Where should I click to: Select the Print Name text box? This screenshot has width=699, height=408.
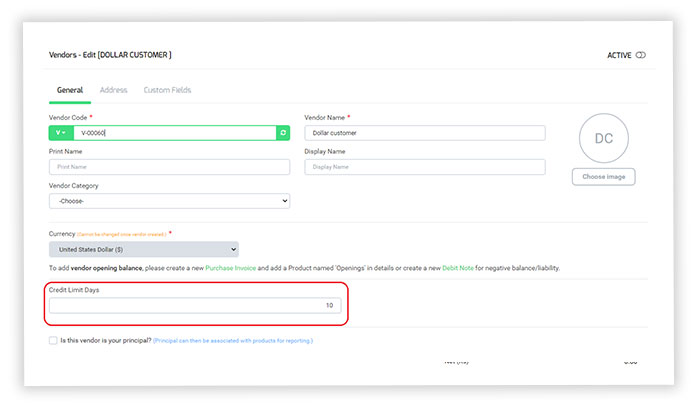(x=169, y=167)
